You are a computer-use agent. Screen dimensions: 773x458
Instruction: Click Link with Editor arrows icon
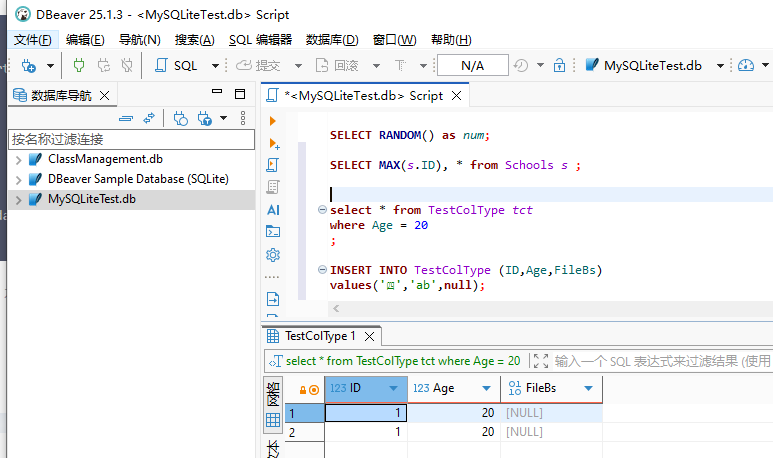149,118
